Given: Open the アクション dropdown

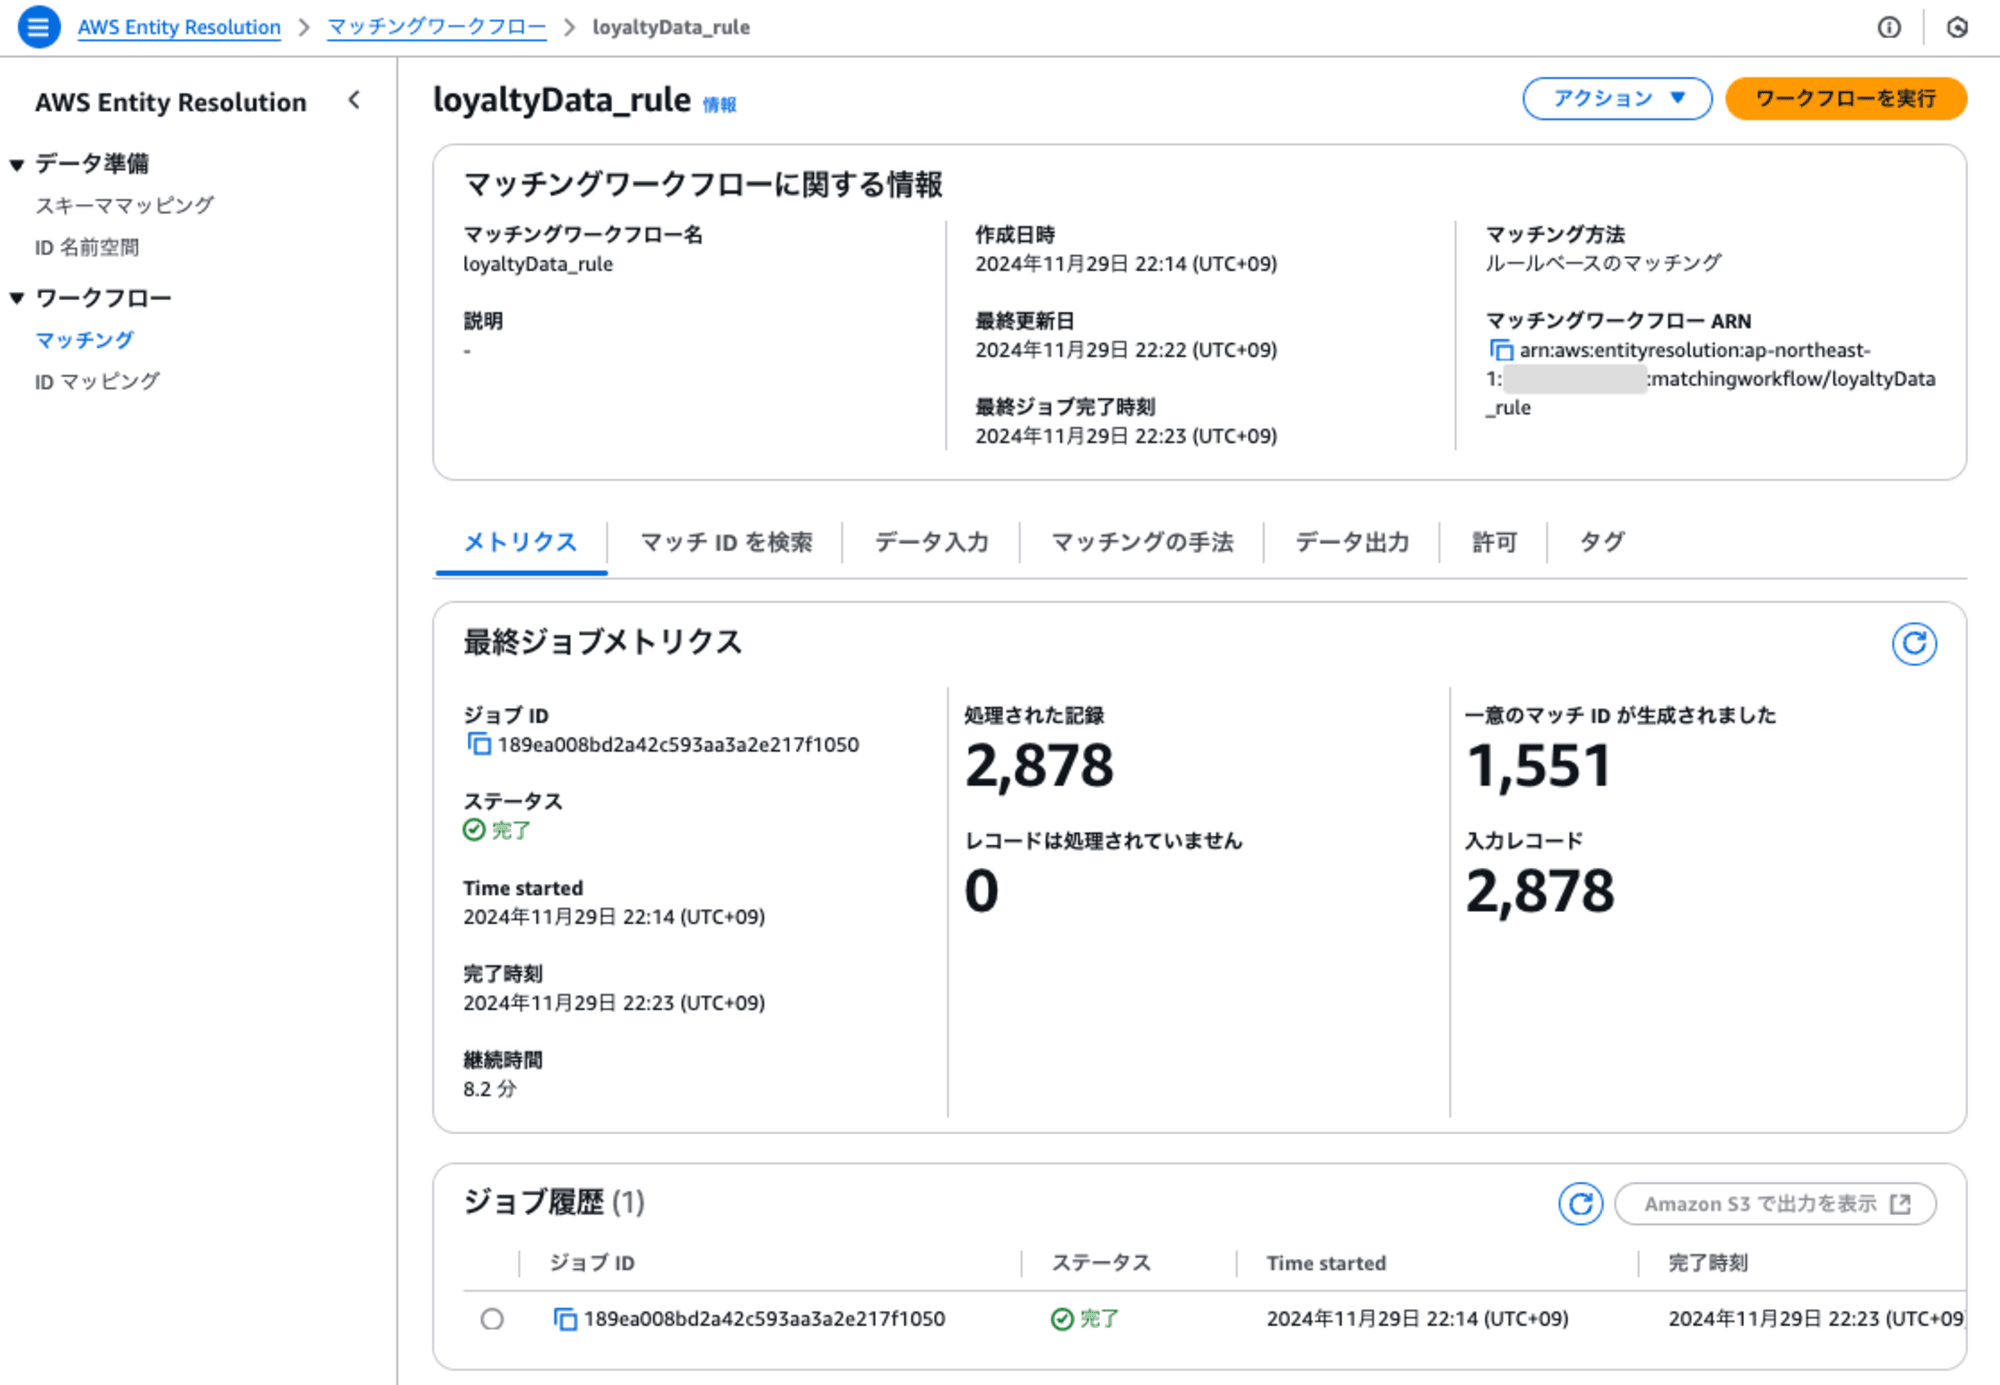Looking at the screenshot, I should 1617,98.
